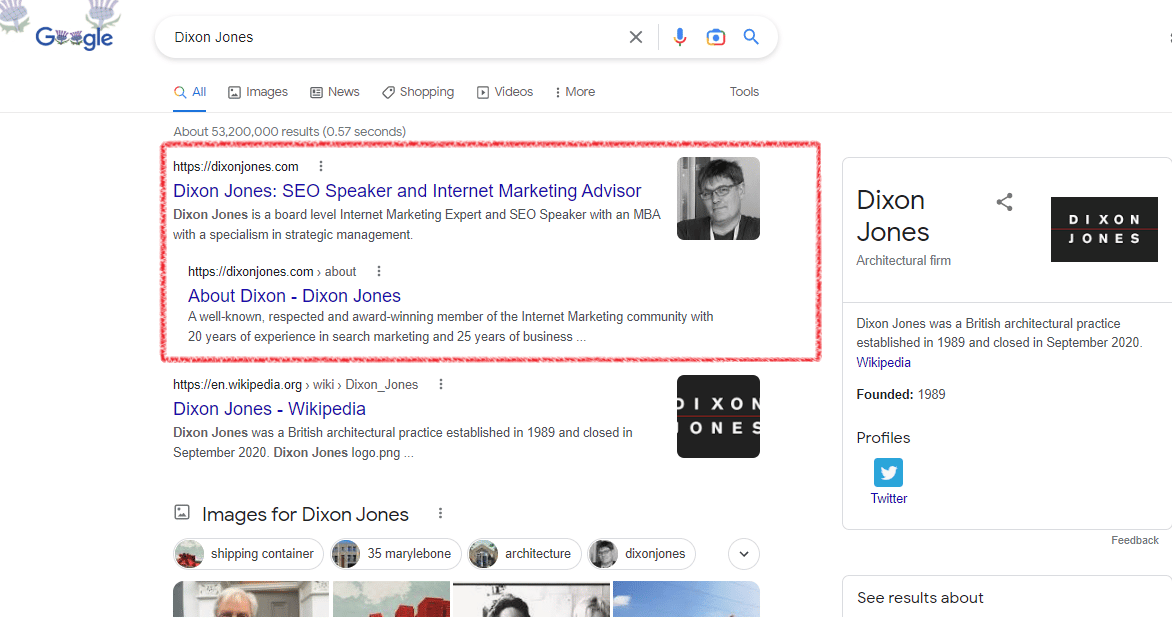Viewport: 1172px width, 625px height.
Task: Click the 'Founded: 1989' fact
Action: 901,395
